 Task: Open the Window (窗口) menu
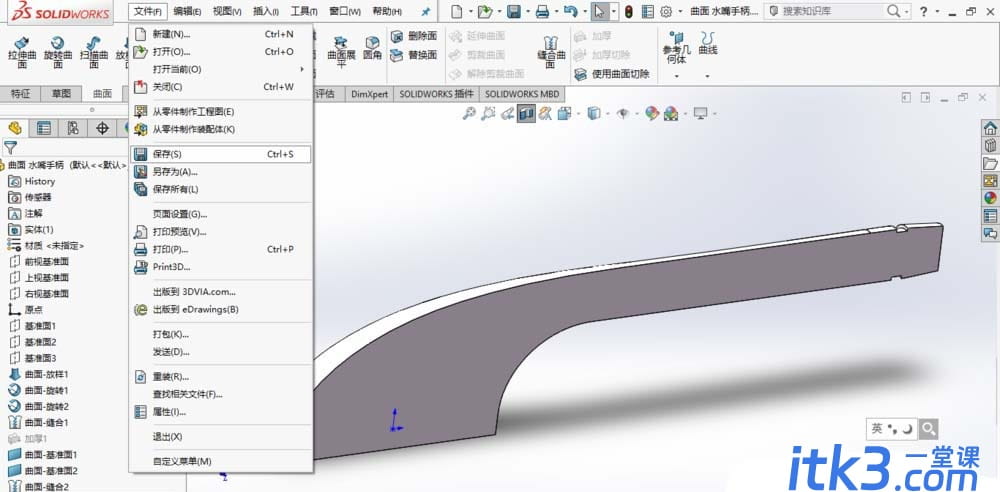coord(345,11)
